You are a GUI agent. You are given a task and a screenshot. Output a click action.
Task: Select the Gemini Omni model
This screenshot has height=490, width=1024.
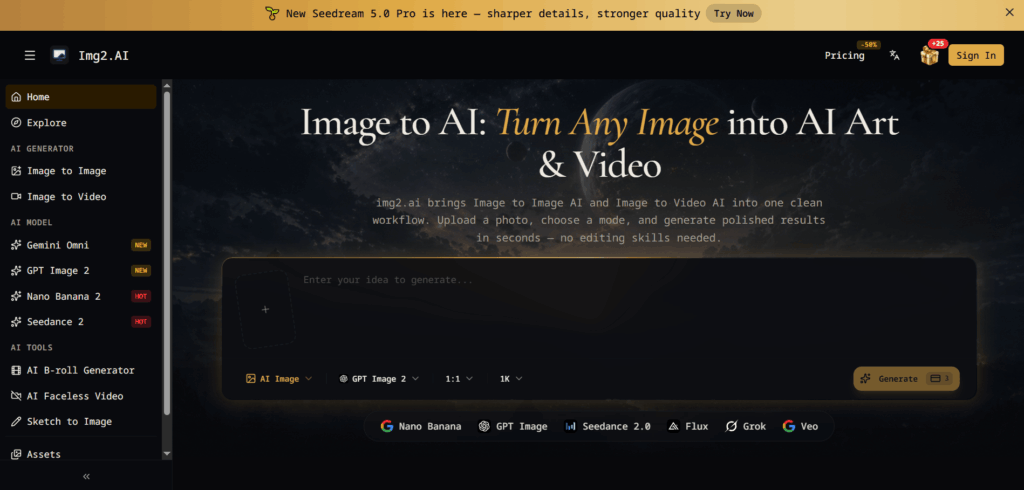81,245
